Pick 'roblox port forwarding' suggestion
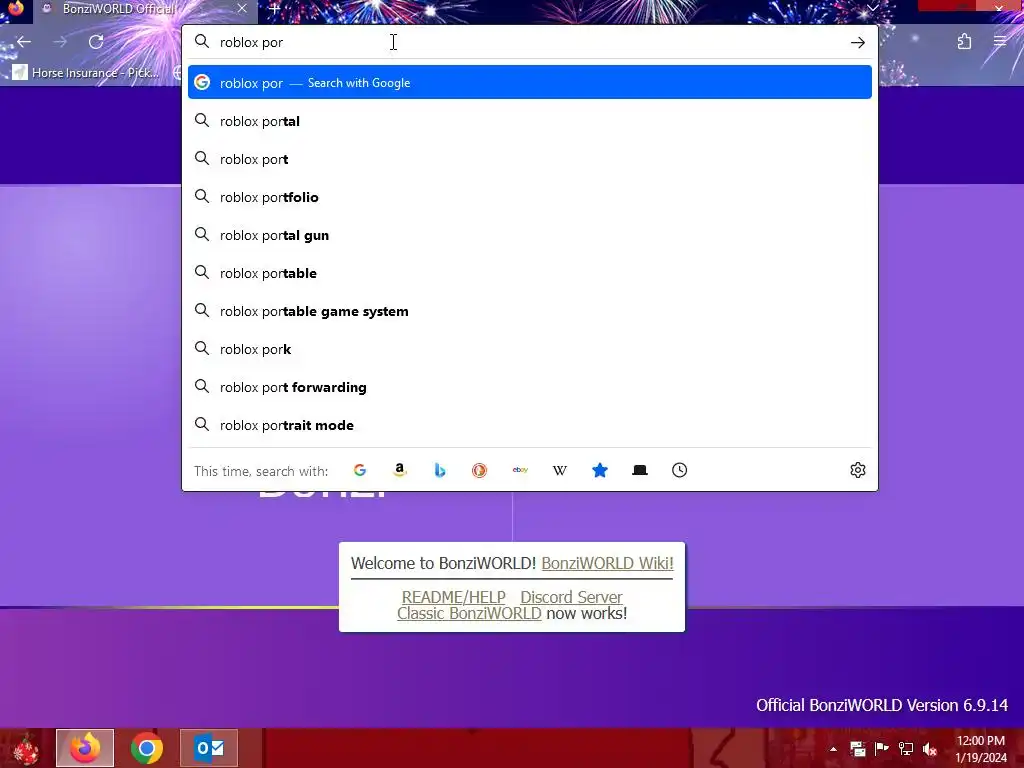Image resolution: width=1024 pixels, height=768 pixels. [530, 387]
